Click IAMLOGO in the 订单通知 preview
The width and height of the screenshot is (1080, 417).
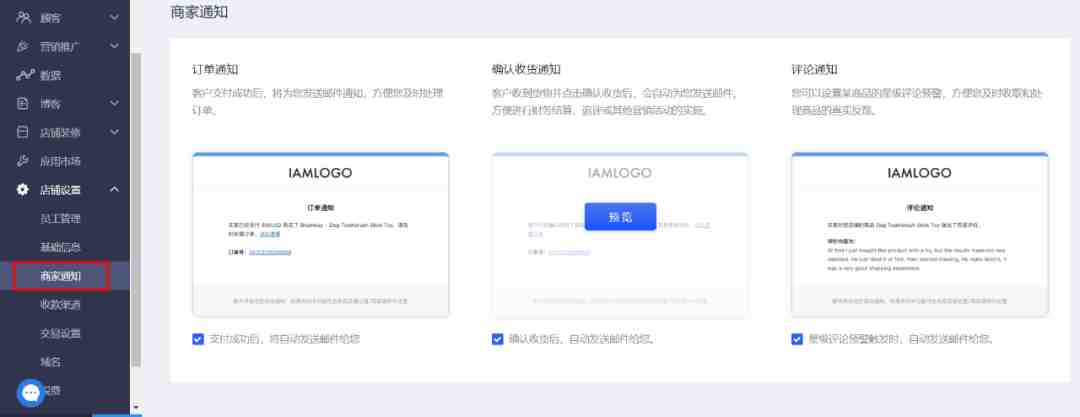(x=320, y=173)
